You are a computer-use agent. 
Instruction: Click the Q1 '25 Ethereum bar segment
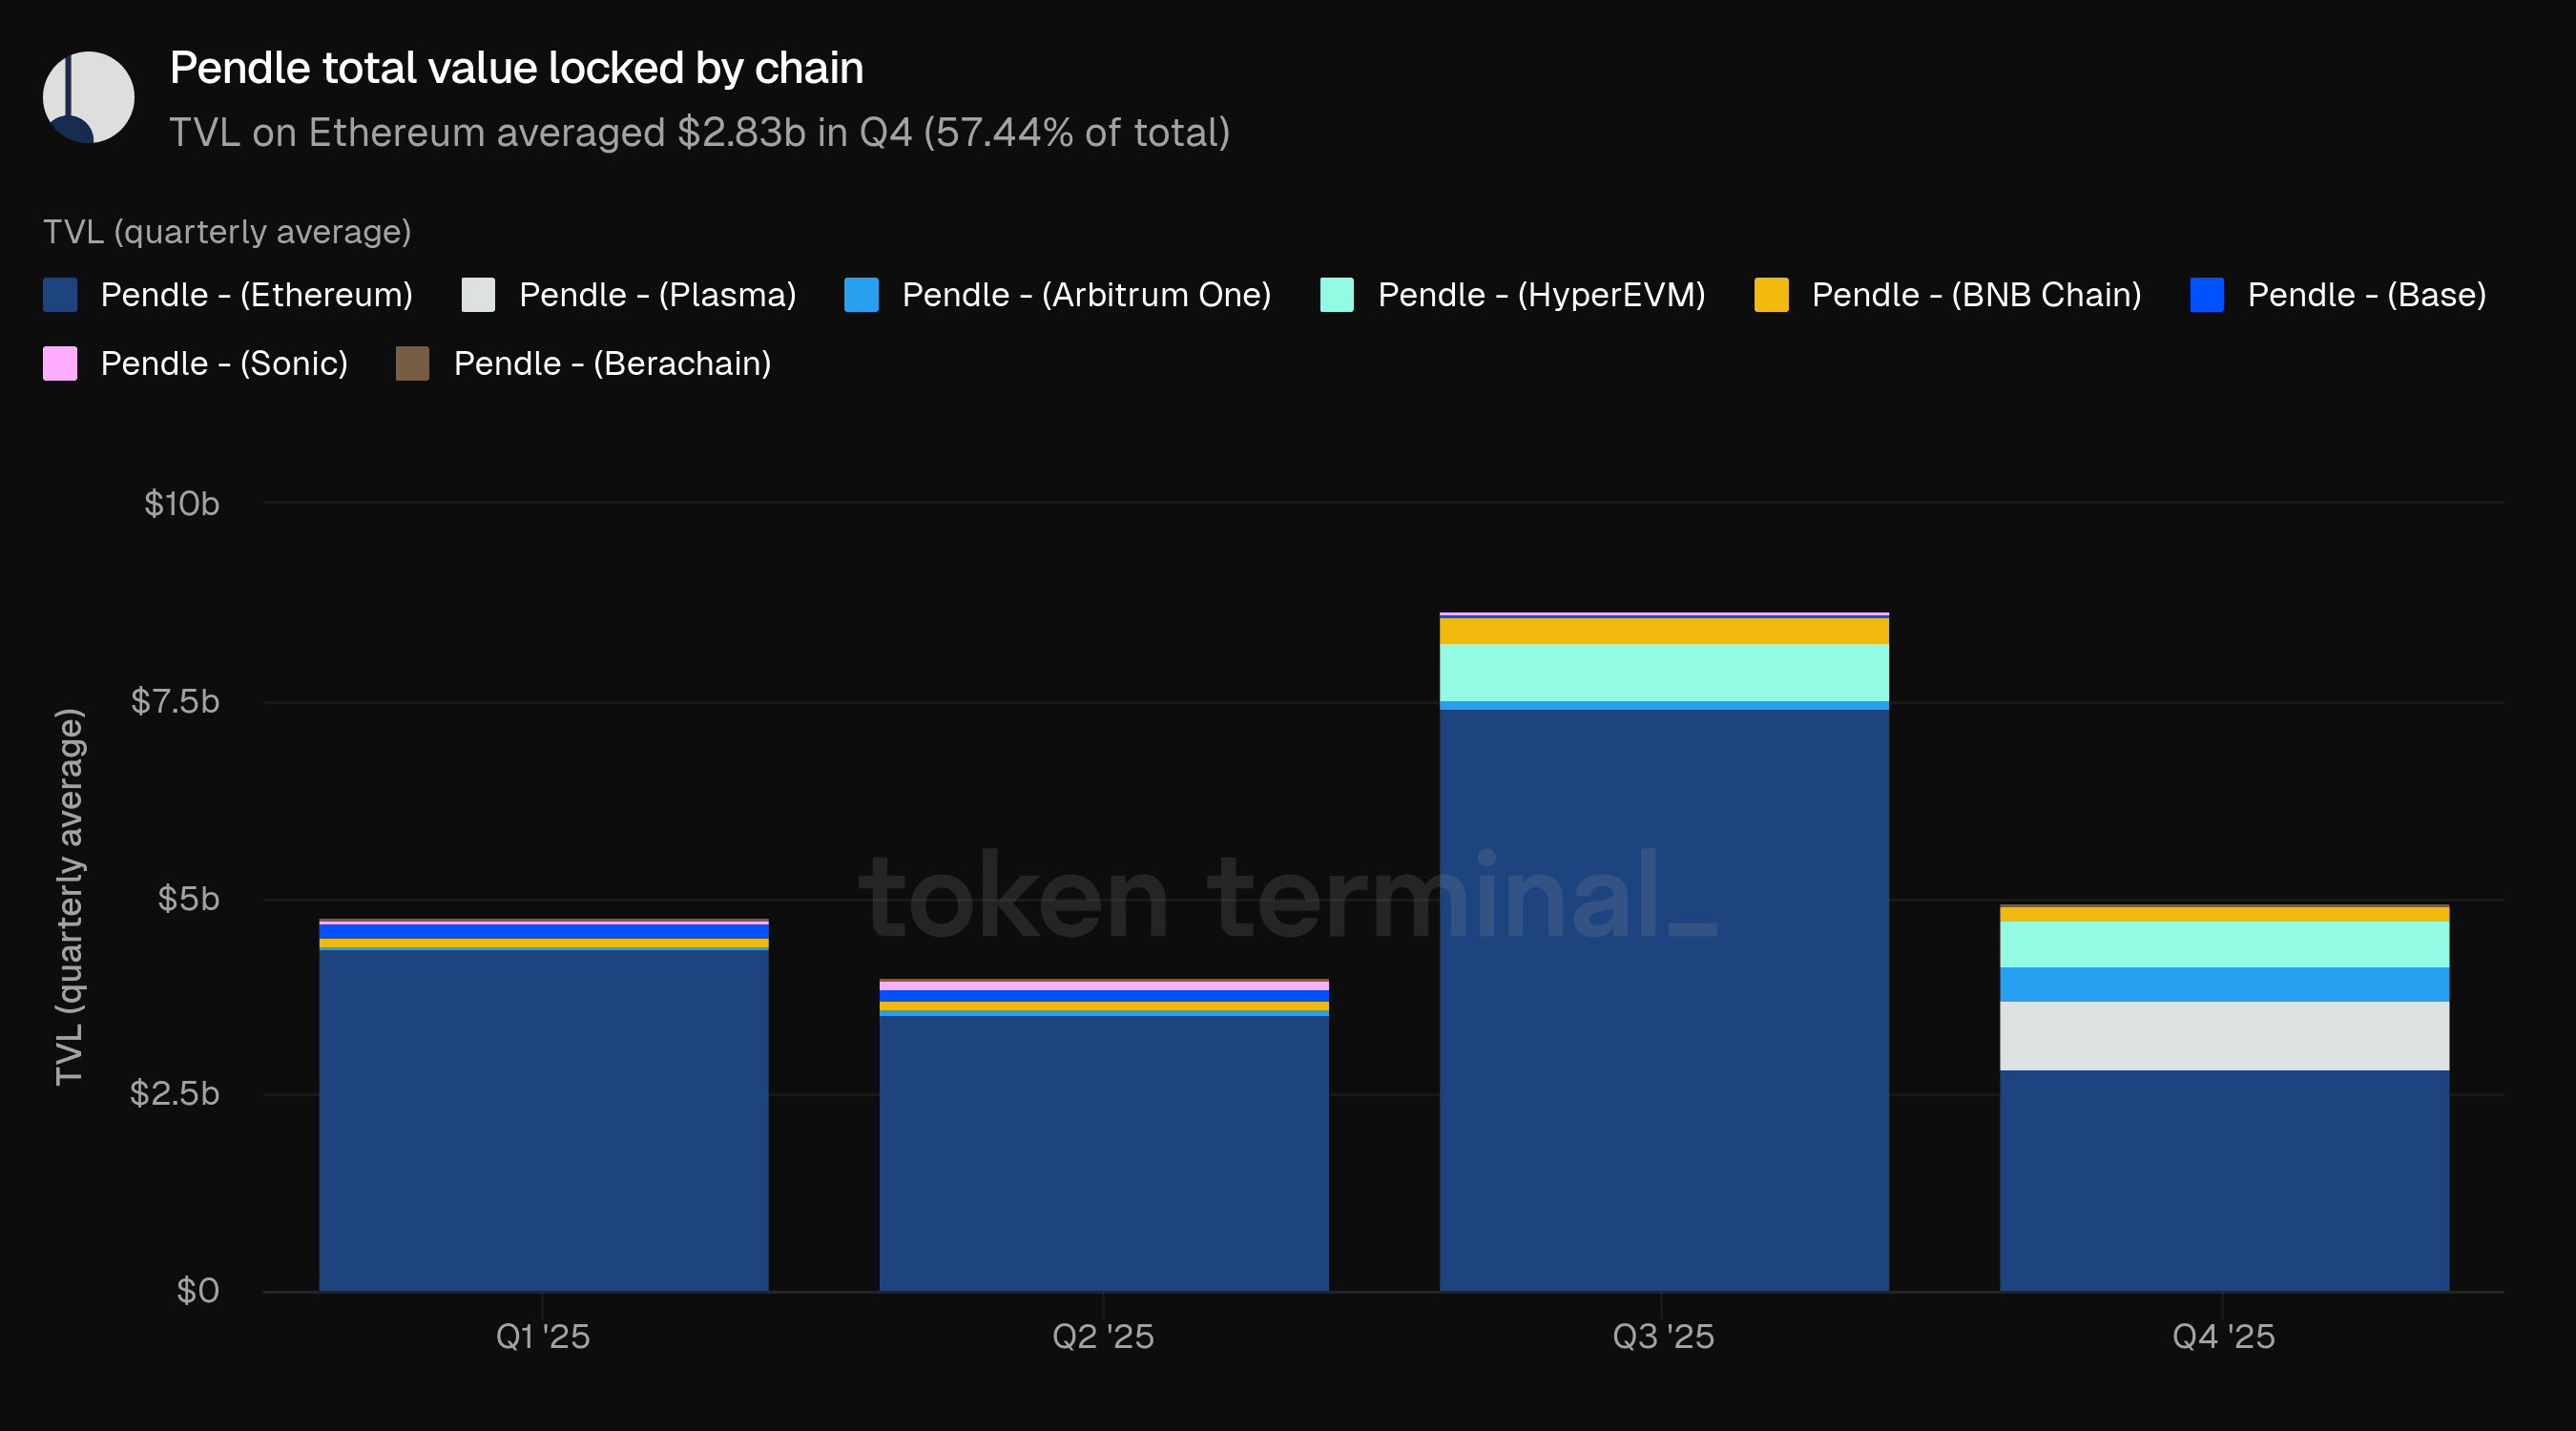543,1120
